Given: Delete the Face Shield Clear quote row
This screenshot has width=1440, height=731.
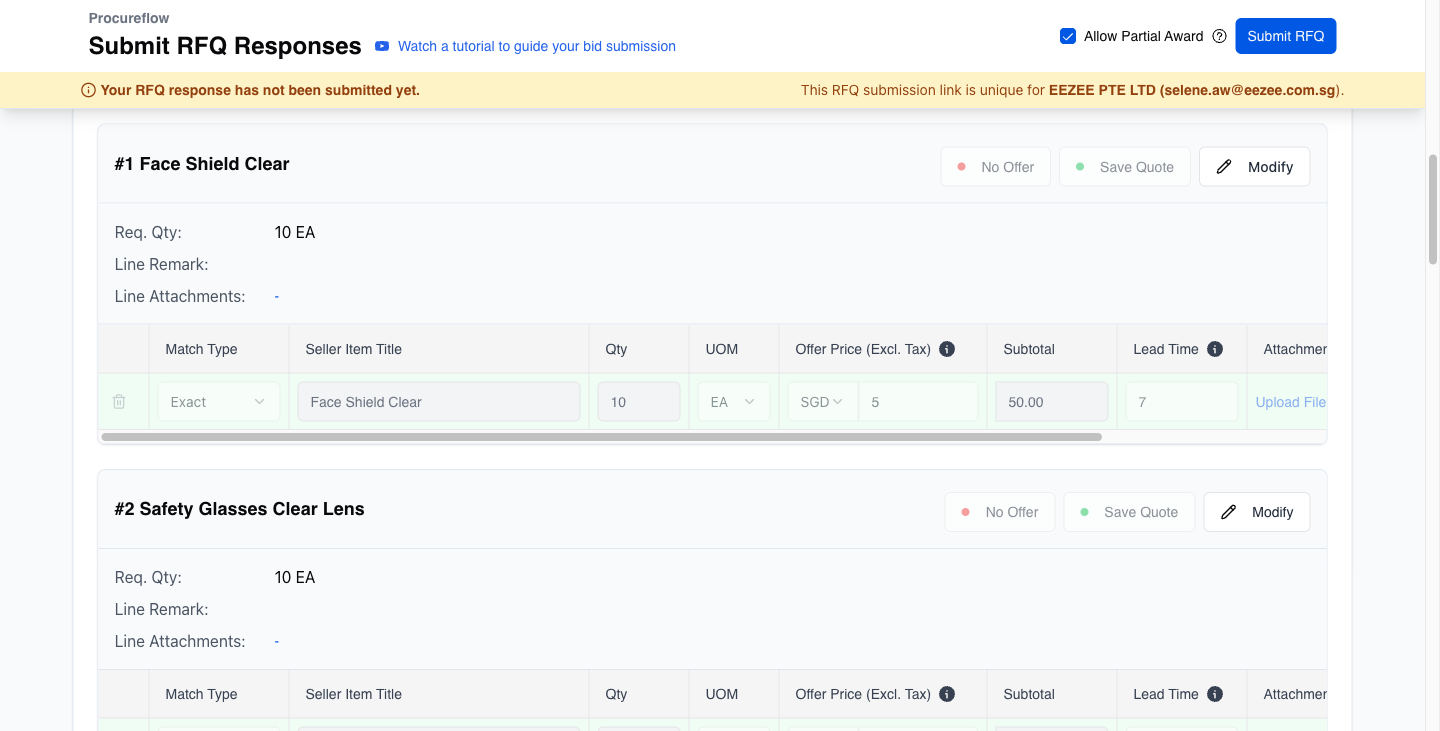Looking at the screenshot, I should coord(119,402).
